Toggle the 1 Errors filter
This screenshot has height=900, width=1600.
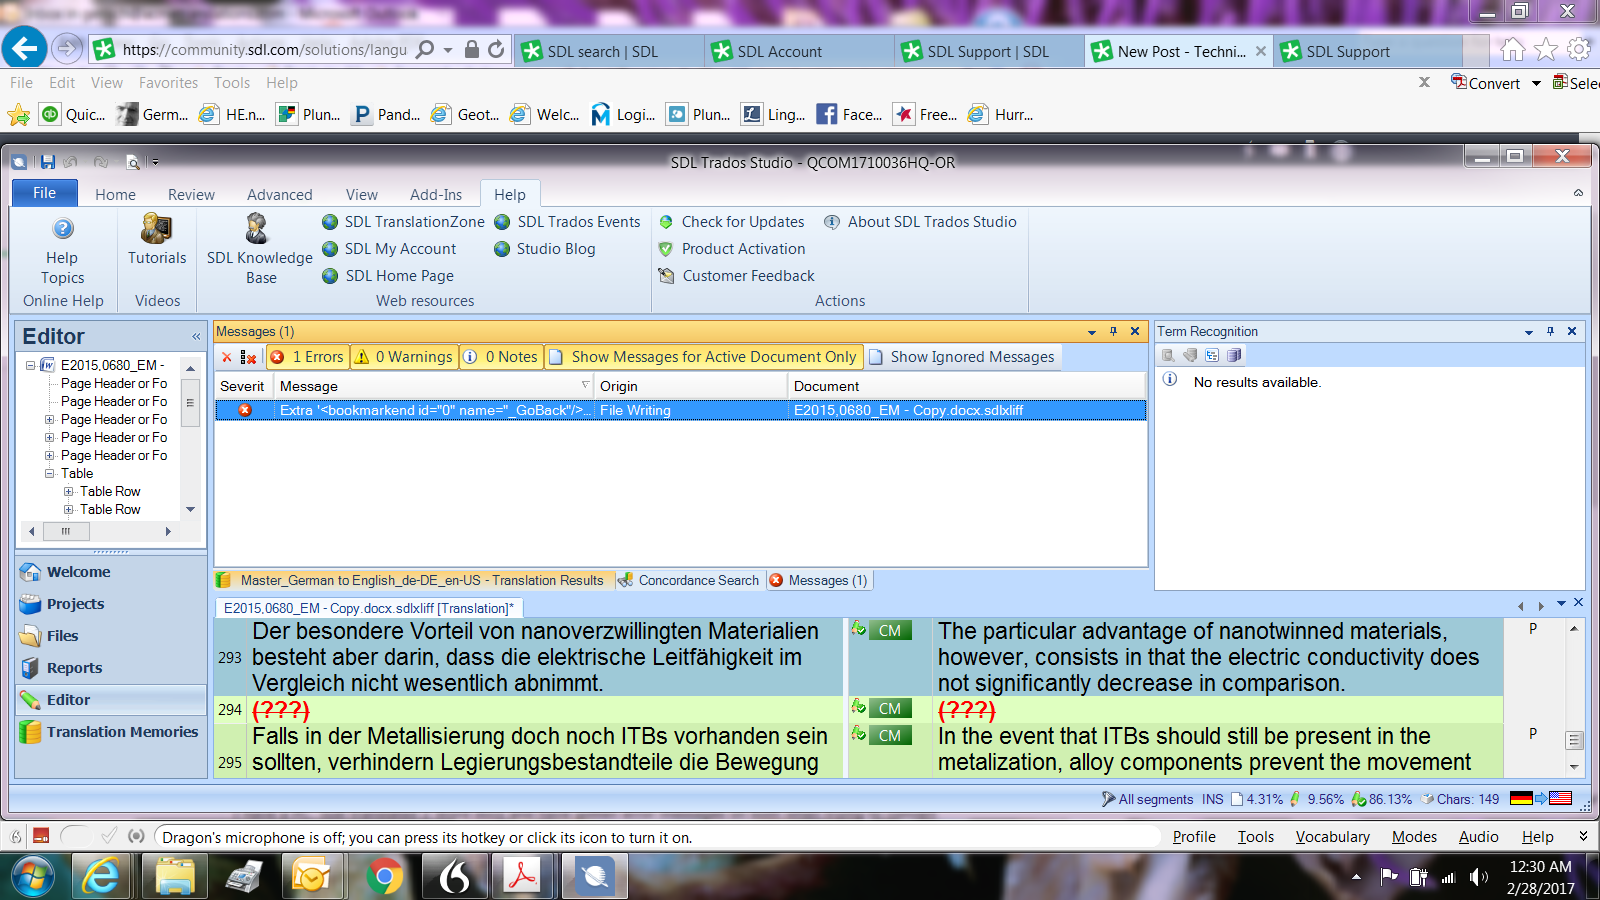[x=308, y=357]
